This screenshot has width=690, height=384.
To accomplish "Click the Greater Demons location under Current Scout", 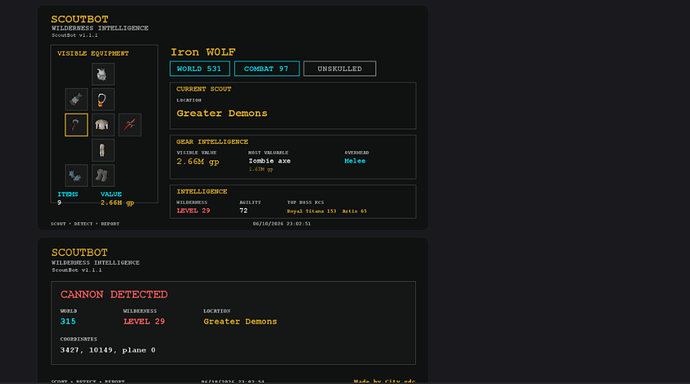I will 222,113.
